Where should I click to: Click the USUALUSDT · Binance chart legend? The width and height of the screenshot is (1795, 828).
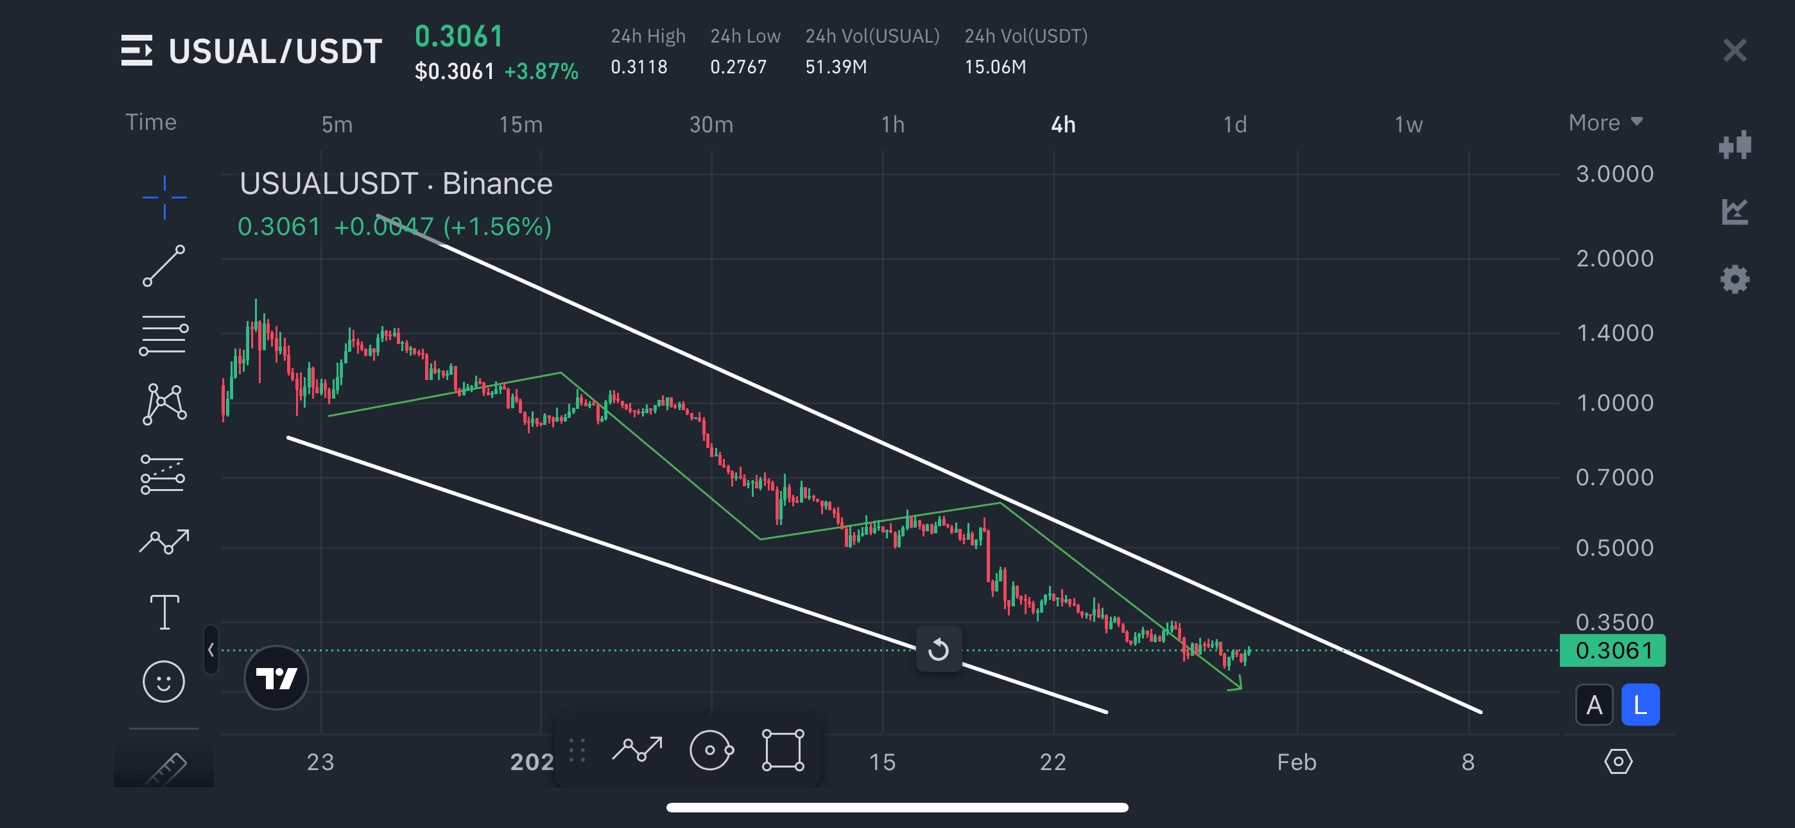coord(396,184)
